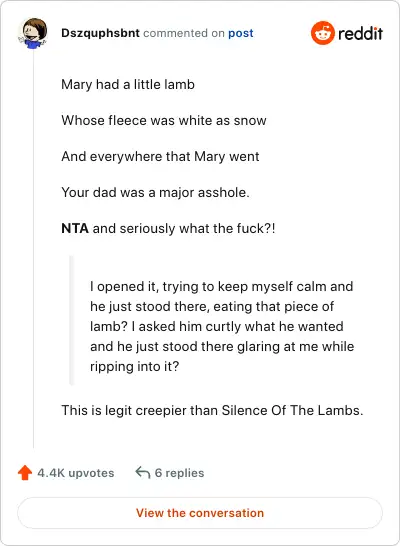
Task: Click the line "Whose fleece was white as snow"
Action: pyautogui.click(x=164, y=120)
